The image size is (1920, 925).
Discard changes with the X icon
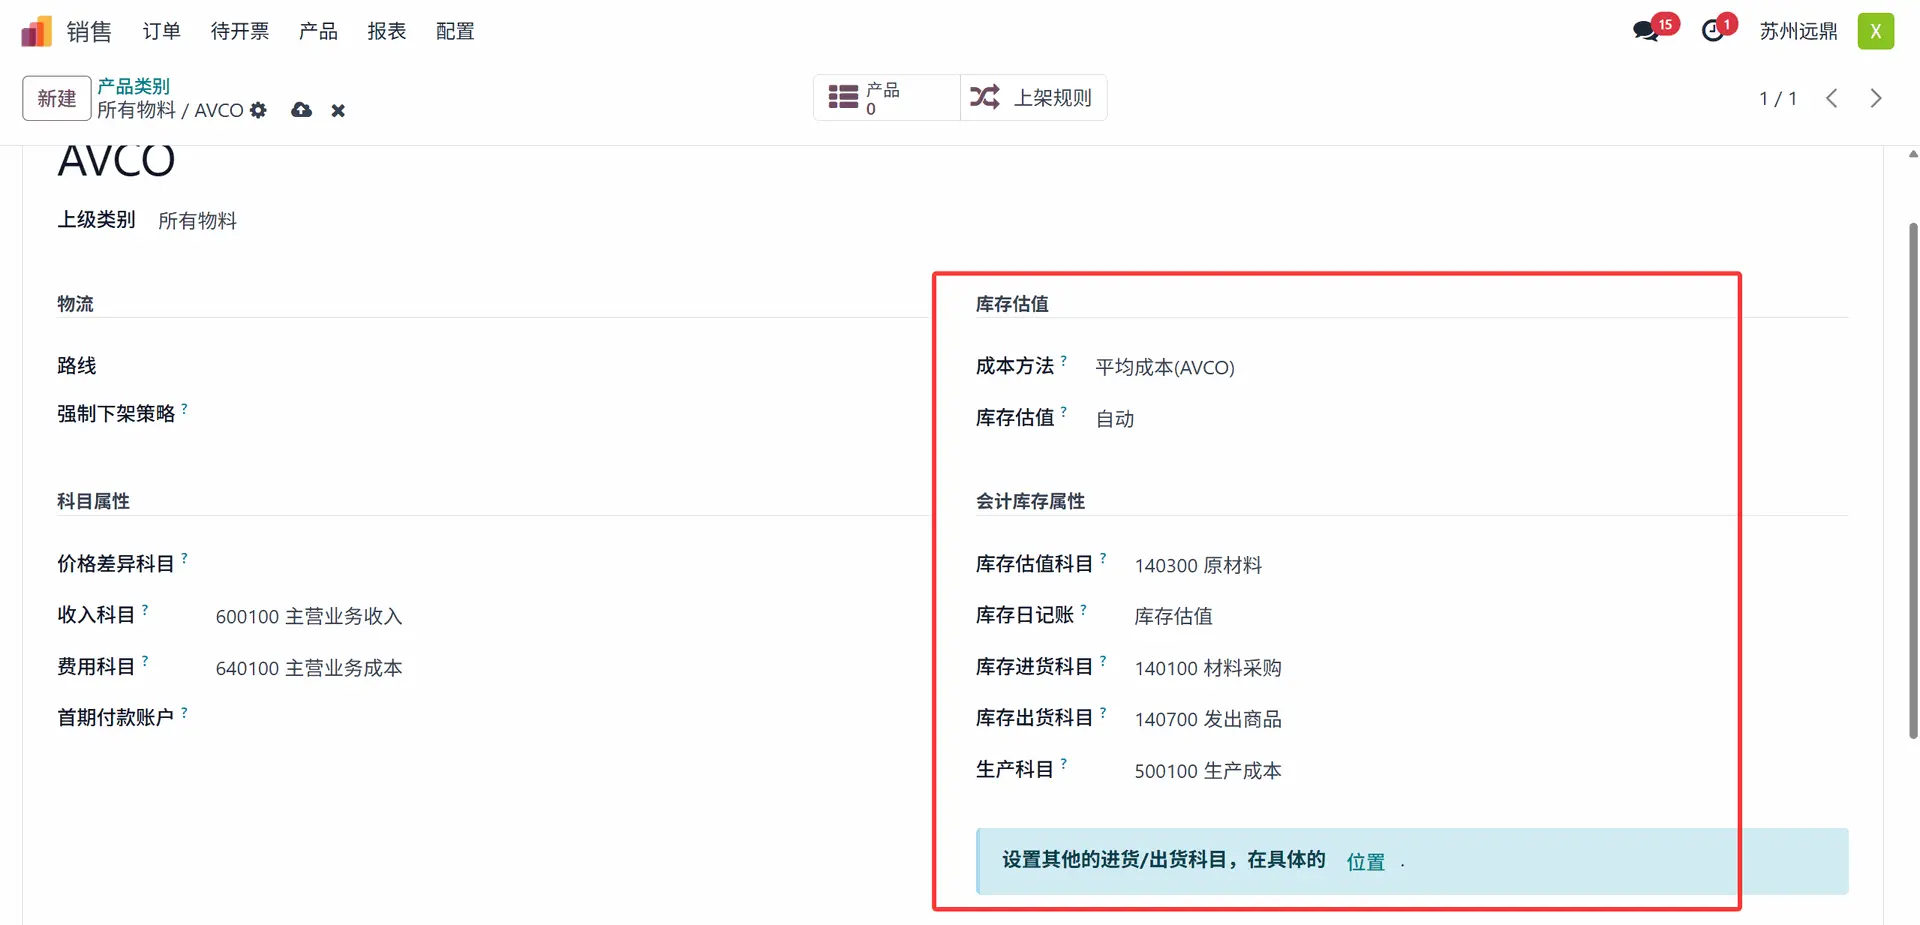tap(338, 111)
